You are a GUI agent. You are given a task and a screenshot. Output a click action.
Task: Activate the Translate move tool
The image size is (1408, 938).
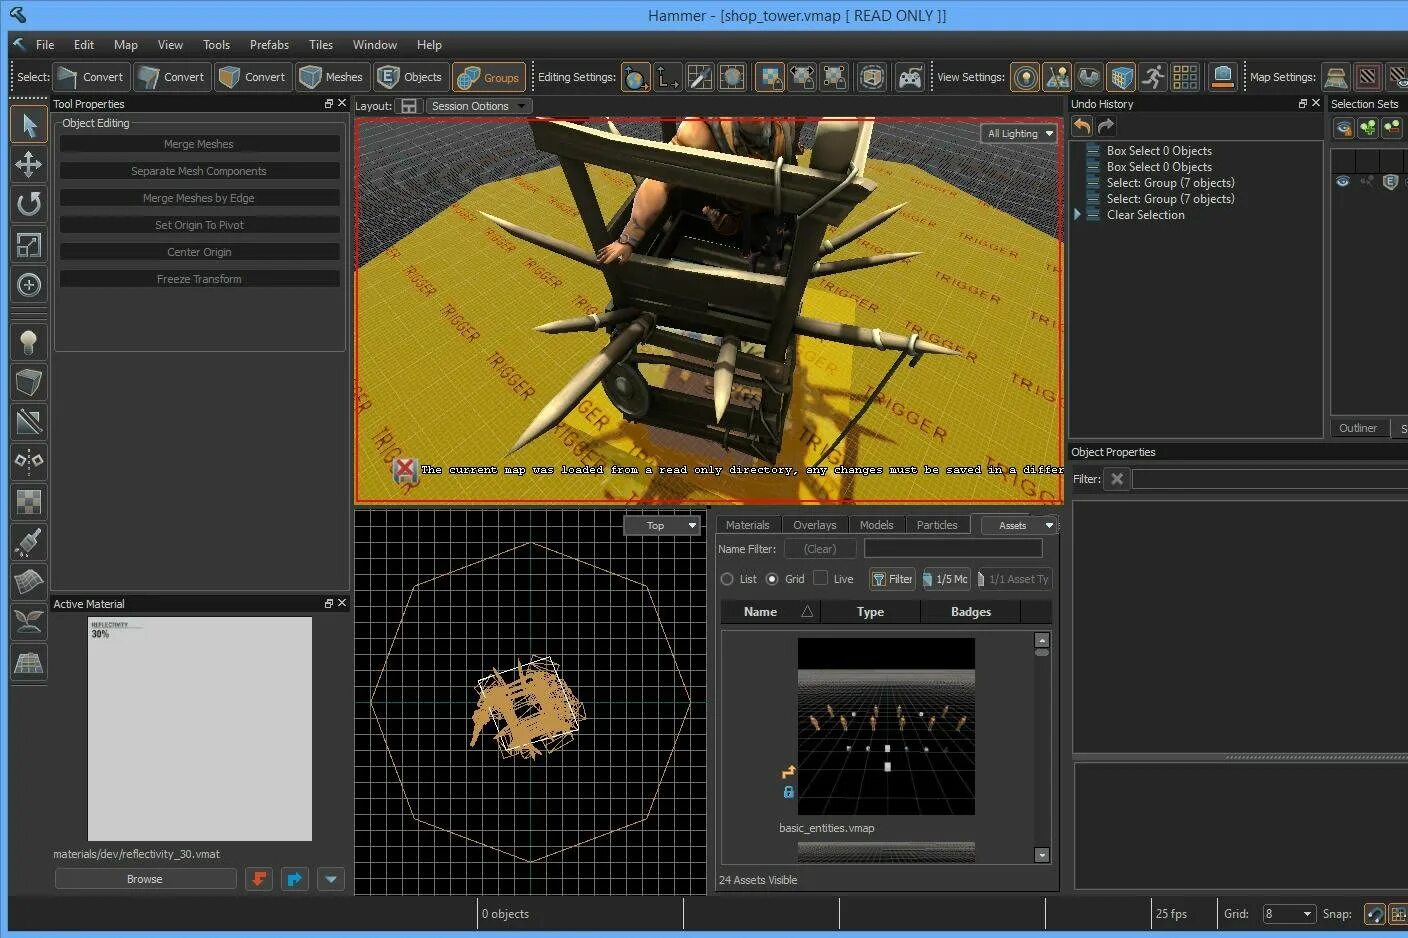click(x=29, y=164)
